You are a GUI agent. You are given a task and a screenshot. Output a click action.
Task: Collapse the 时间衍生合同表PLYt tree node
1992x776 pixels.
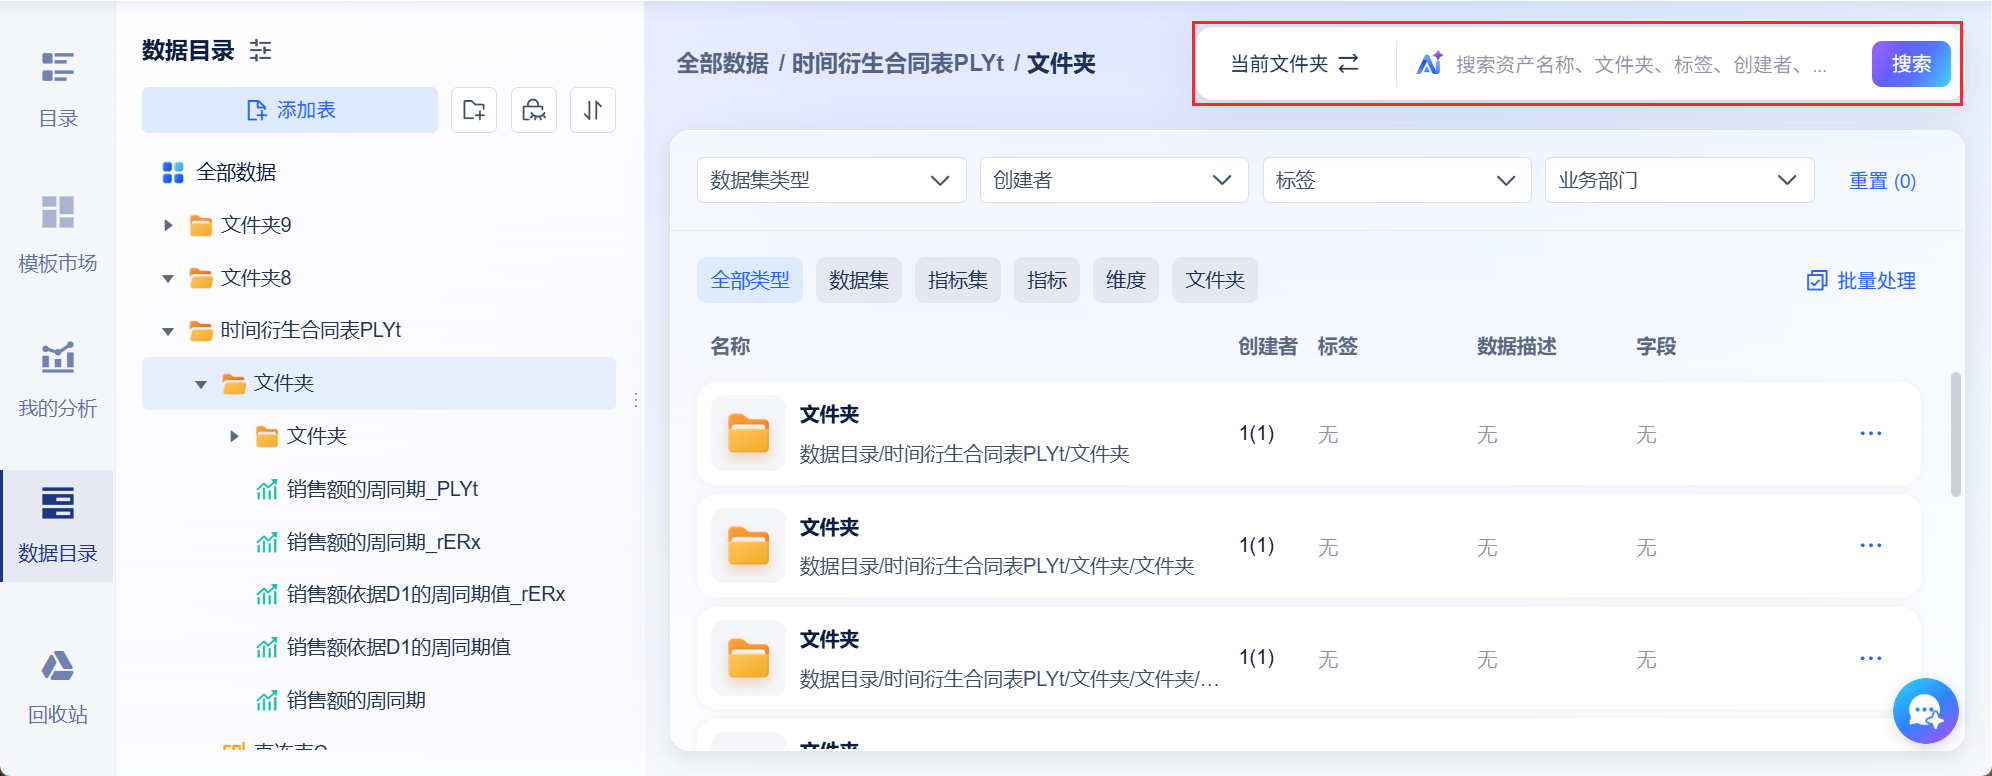tap(168, 331)
